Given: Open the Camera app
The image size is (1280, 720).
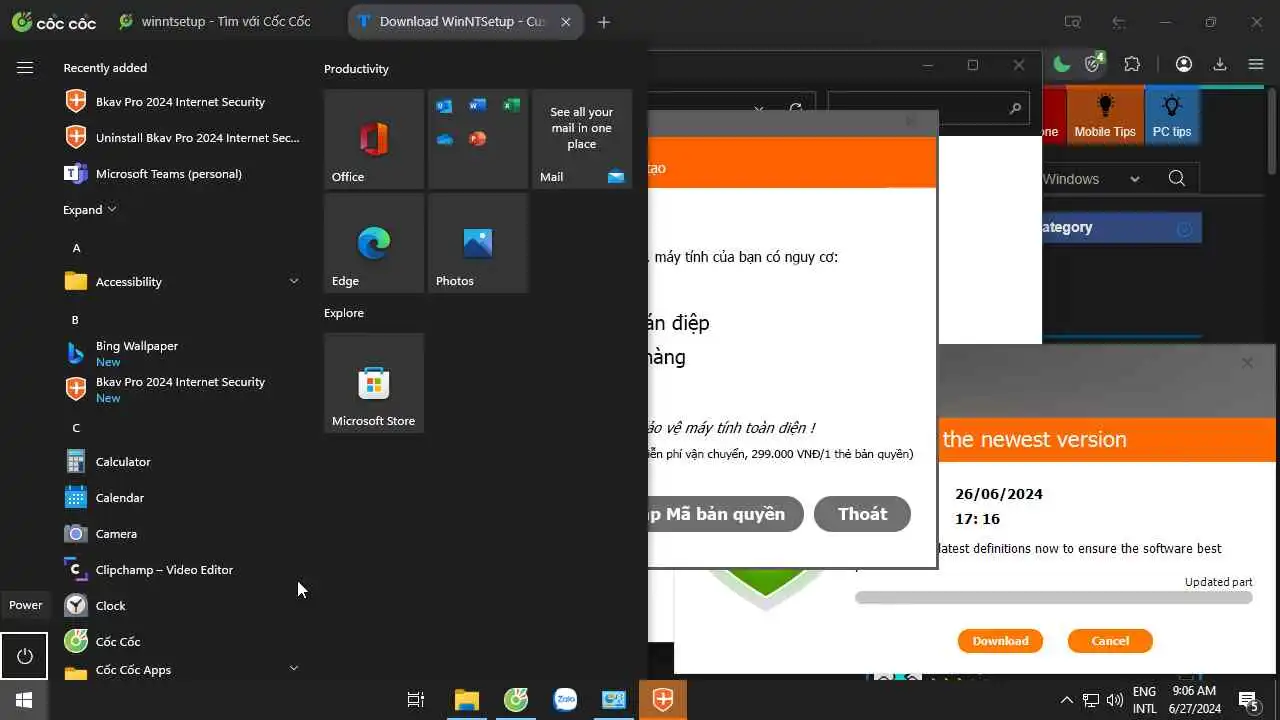Looking at the screenshot, I should pos(180,534).
